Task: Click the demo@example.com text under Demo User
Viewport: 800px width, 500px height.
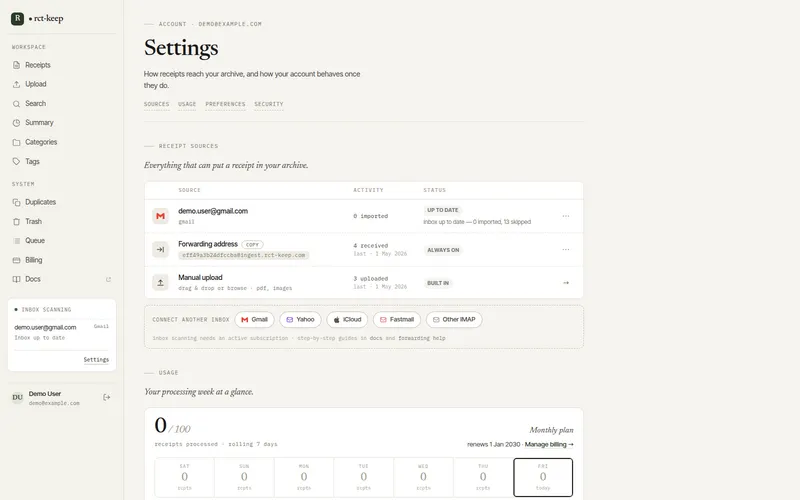Action: click(x=54, y=403)
